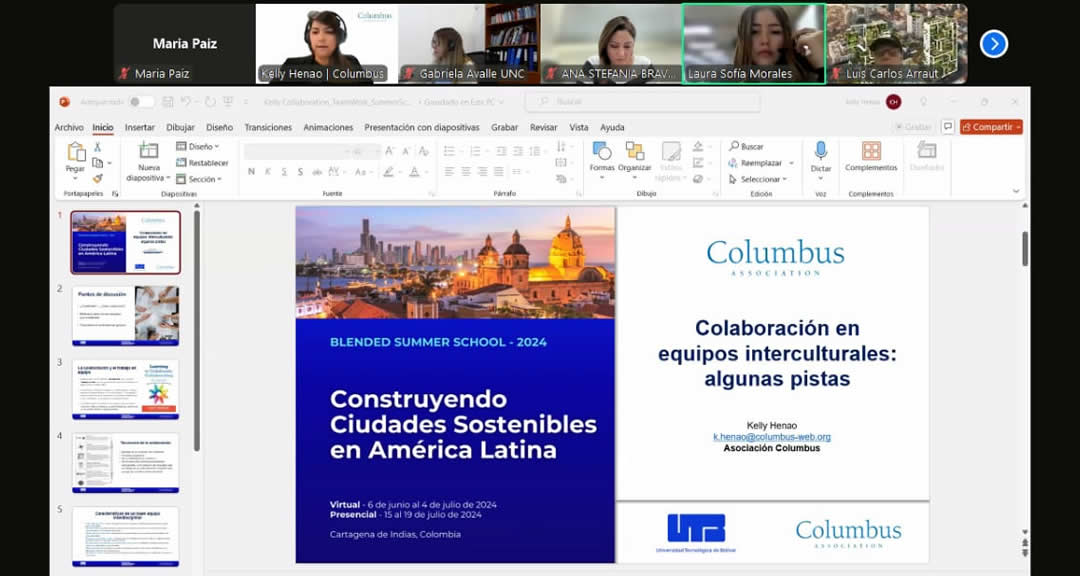This screenshot has width=1080, height=576.
Task: Click Laura Sofía Morales video tile
Action: click(754, 44)
